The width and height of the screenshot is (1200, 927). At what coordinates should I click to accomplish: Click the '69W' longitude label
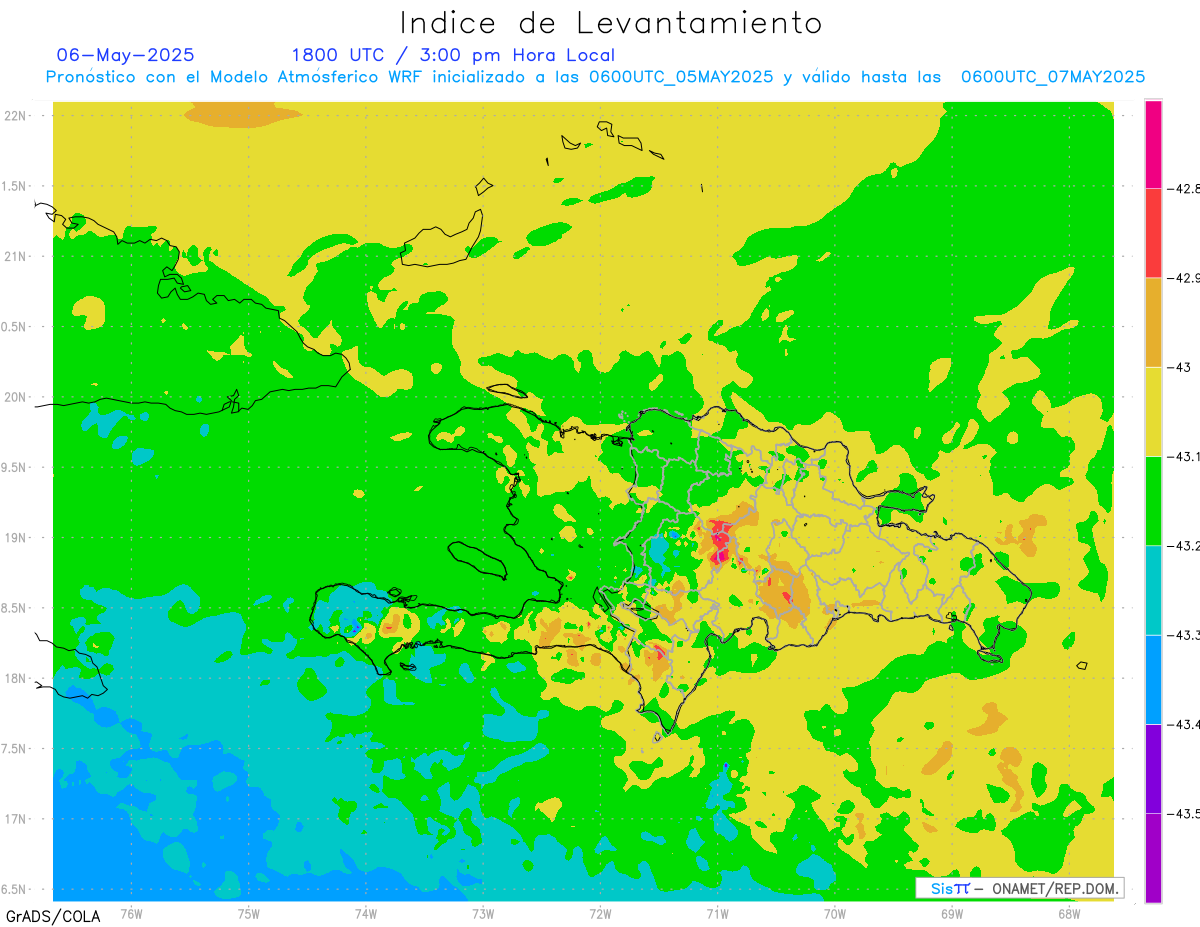(952, 912)
